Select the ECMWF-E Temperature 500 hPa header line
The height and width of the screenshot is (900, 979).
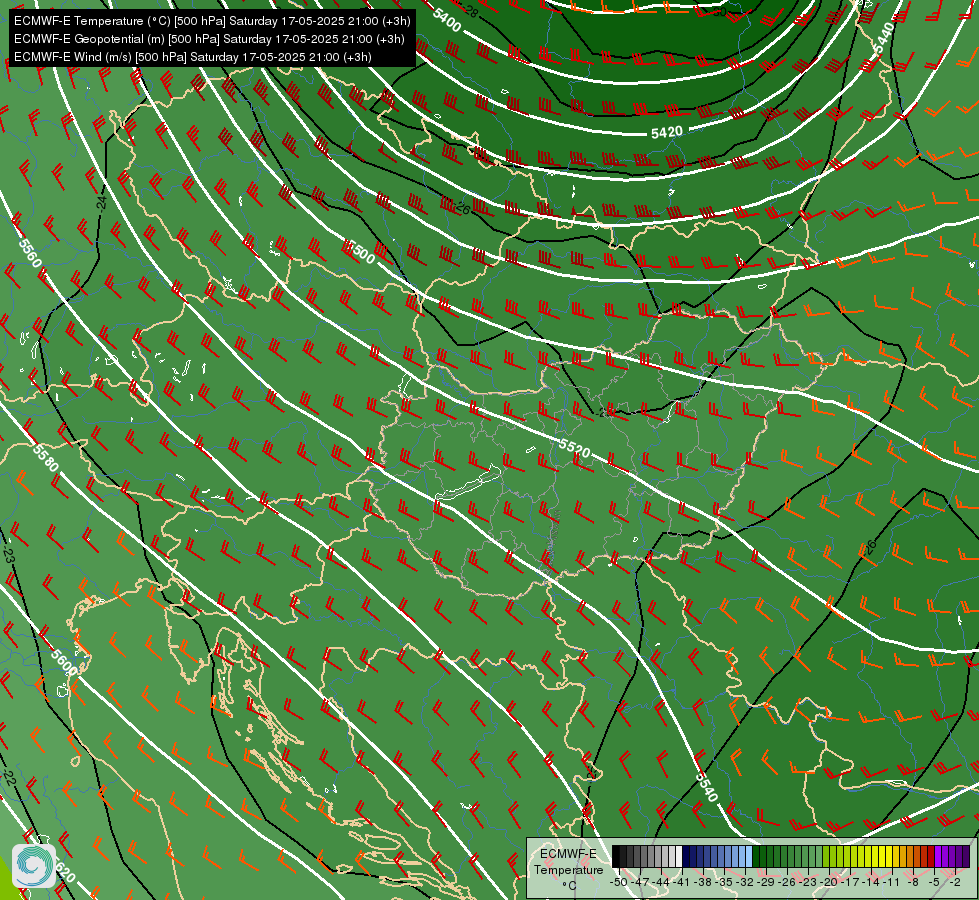coord(212,21)
